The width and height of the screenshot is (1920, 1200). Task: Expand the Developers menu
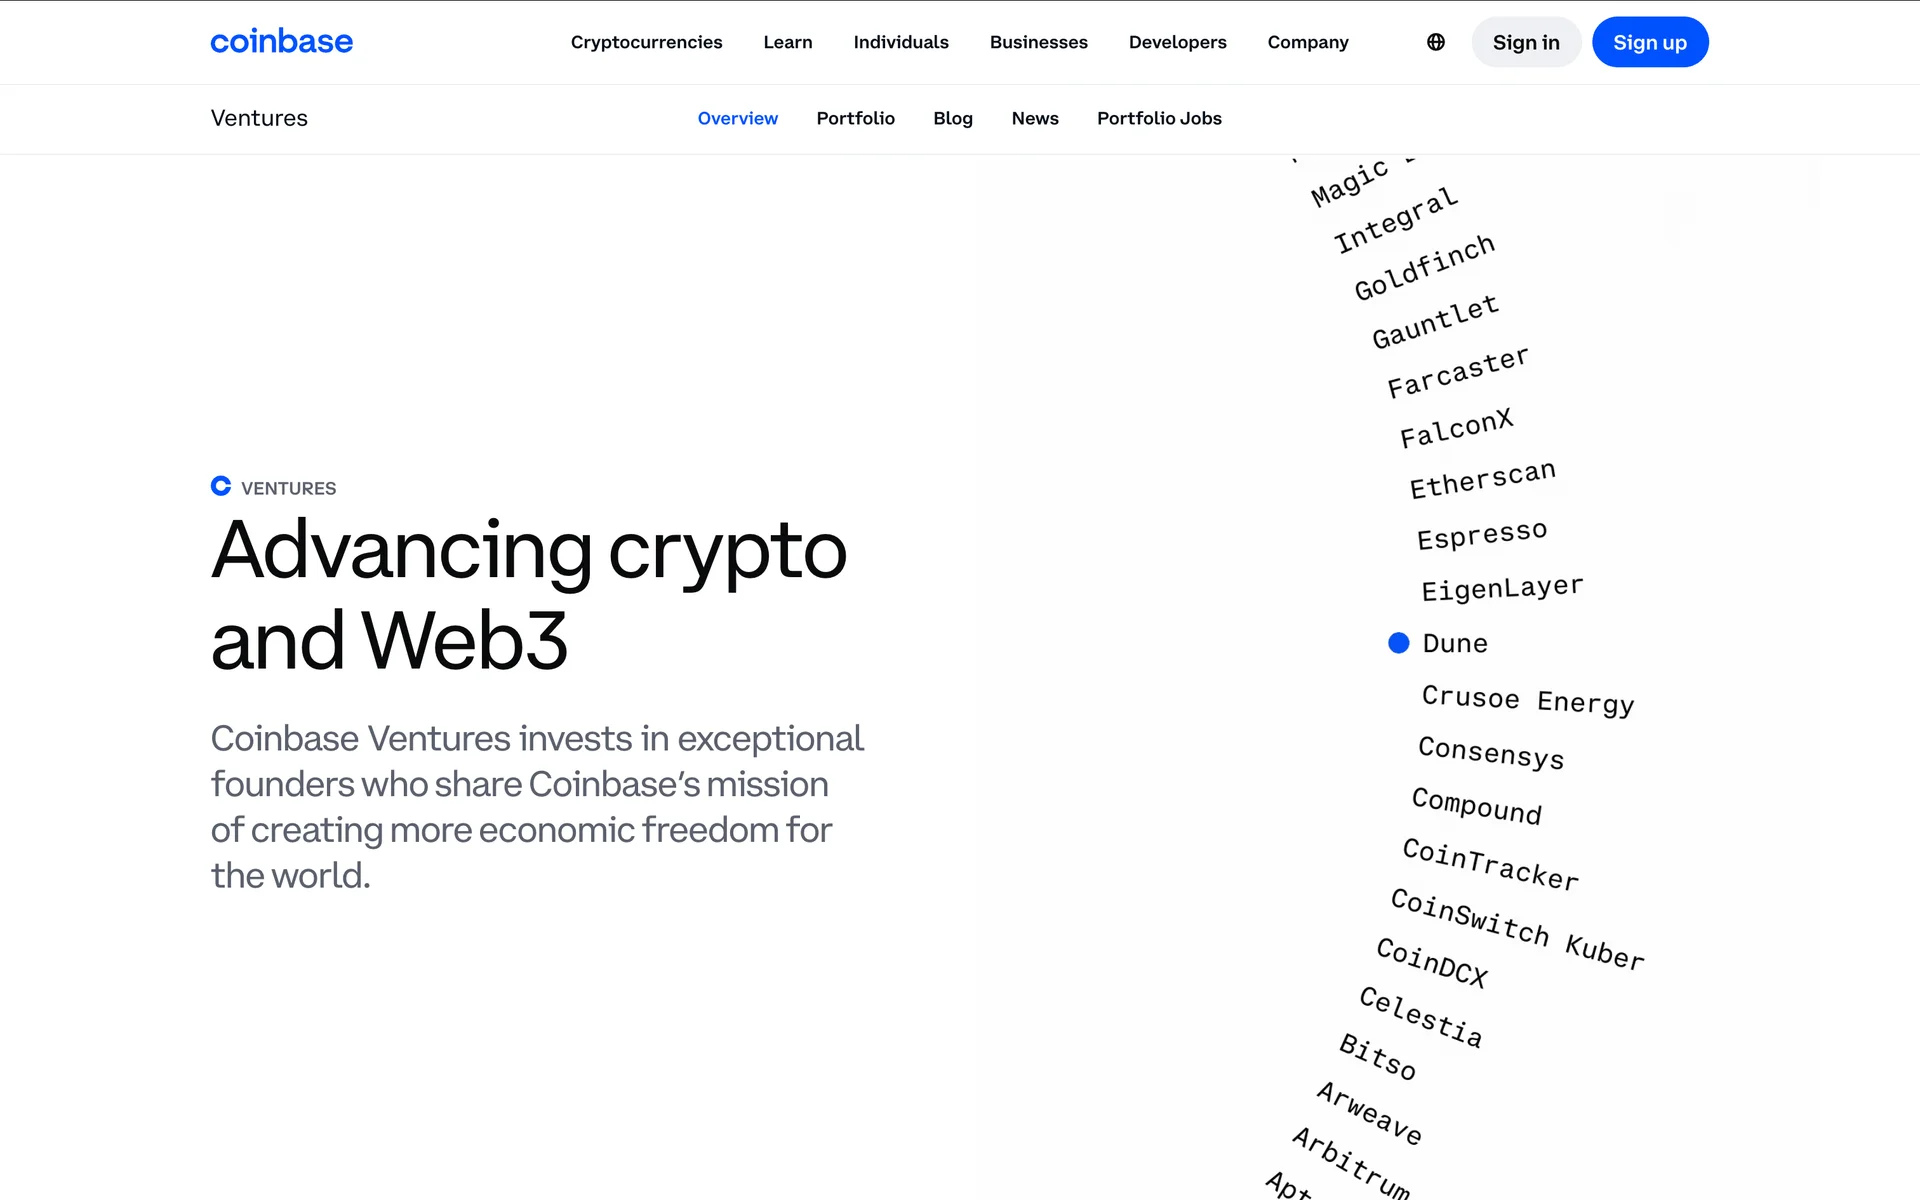pyautogui.click(x=1177, y=42)
